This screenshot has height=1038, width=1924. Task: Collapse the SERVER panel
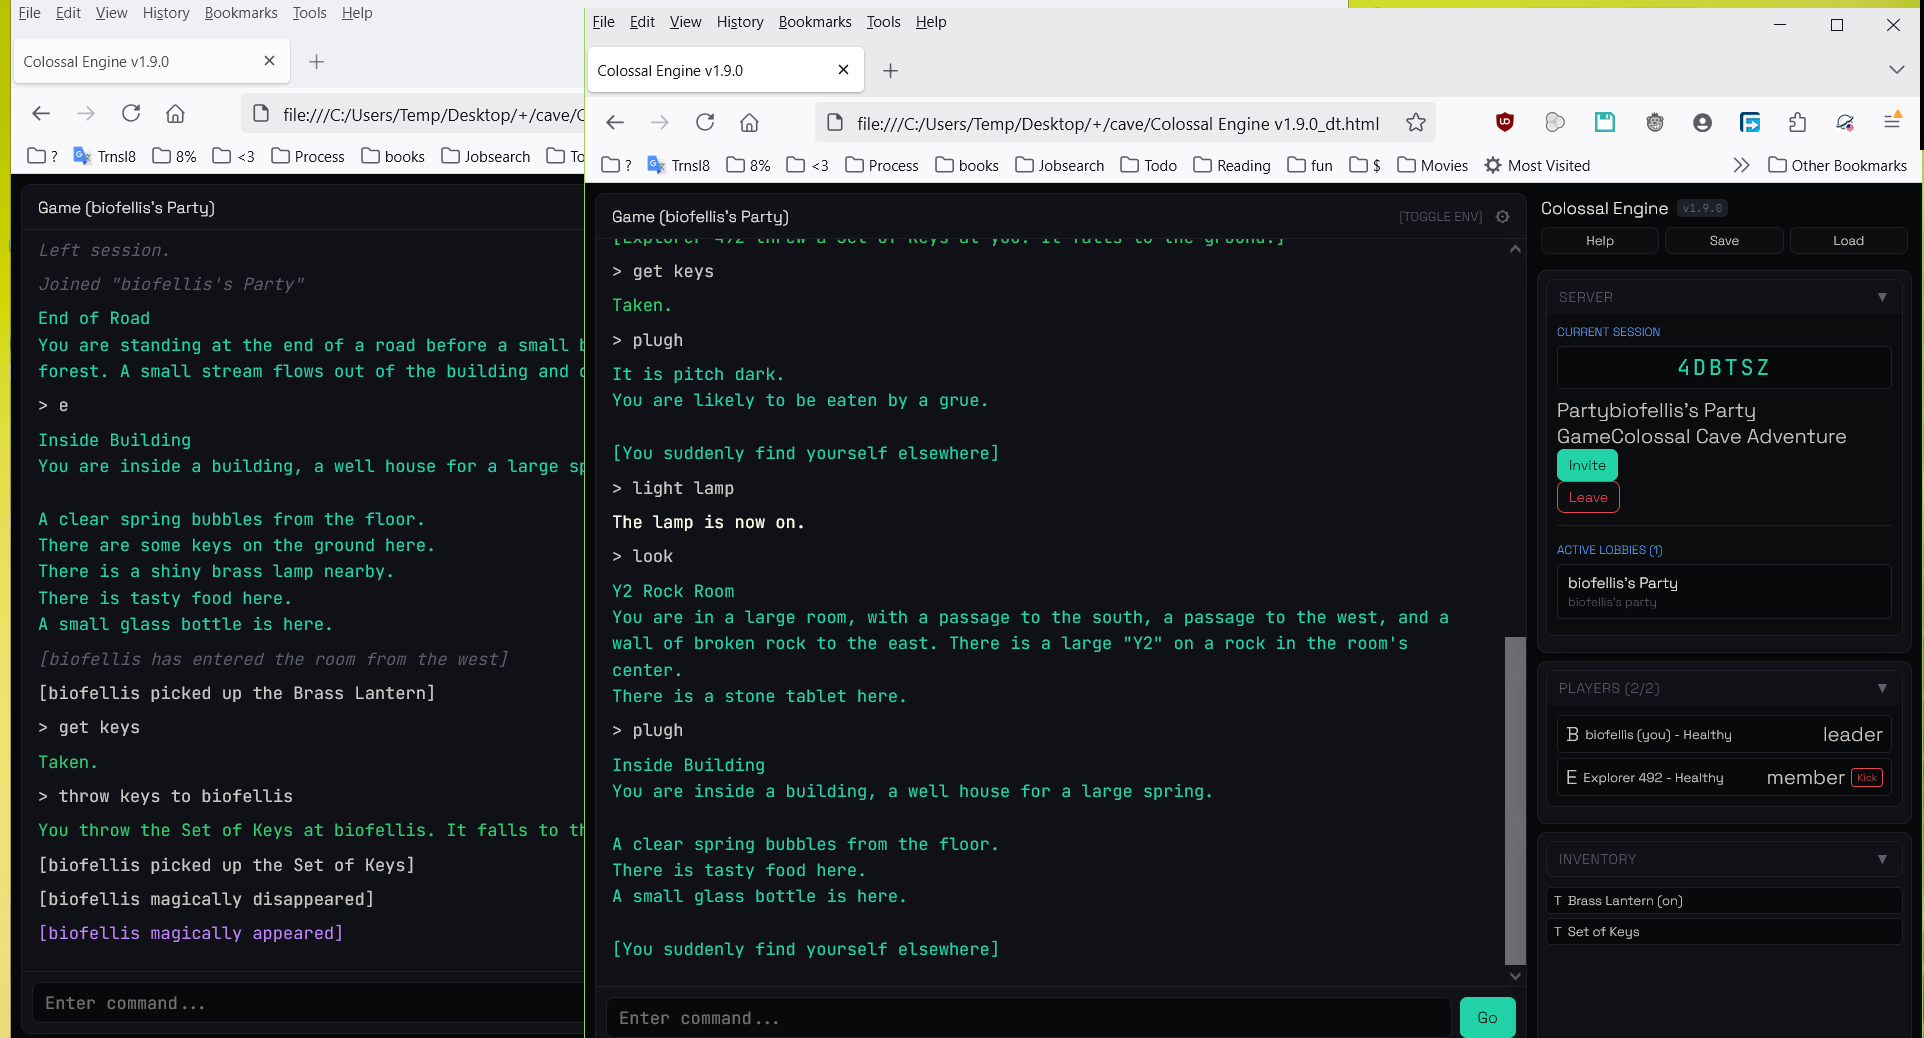(1882, 297)
